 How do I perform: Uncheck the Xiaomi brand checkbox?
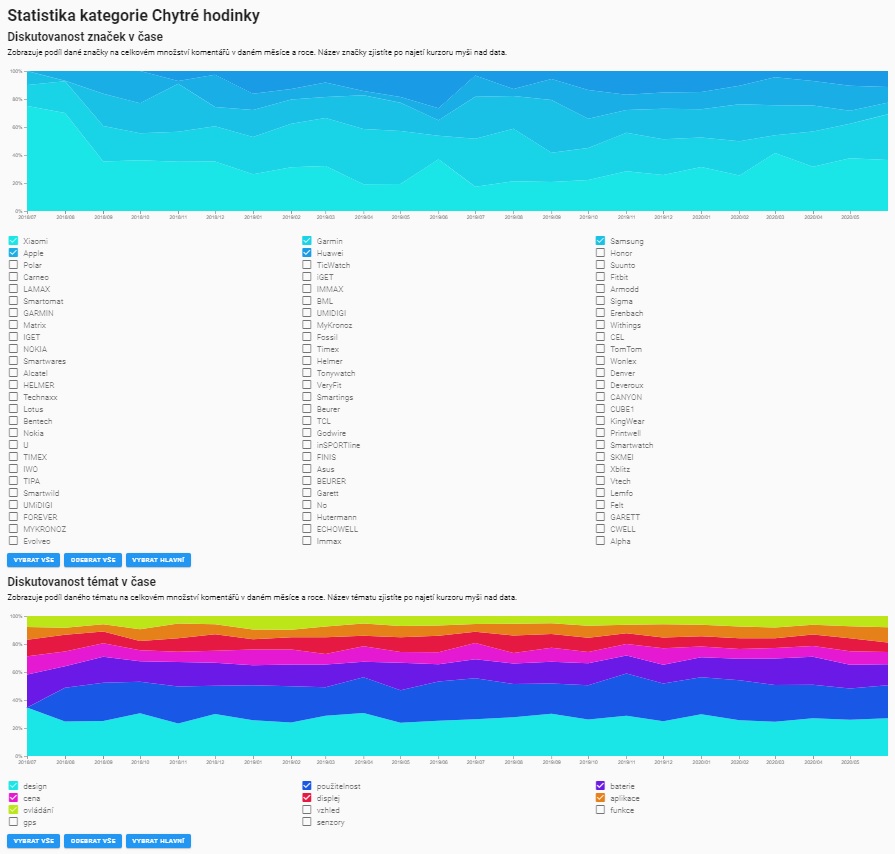tap(14, 241)
